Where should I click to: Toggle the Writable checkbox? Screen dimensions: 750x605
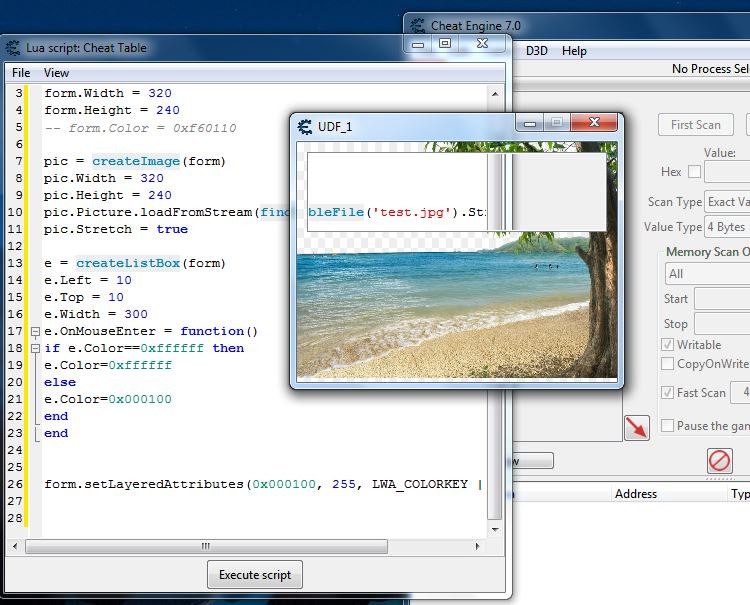668,345
